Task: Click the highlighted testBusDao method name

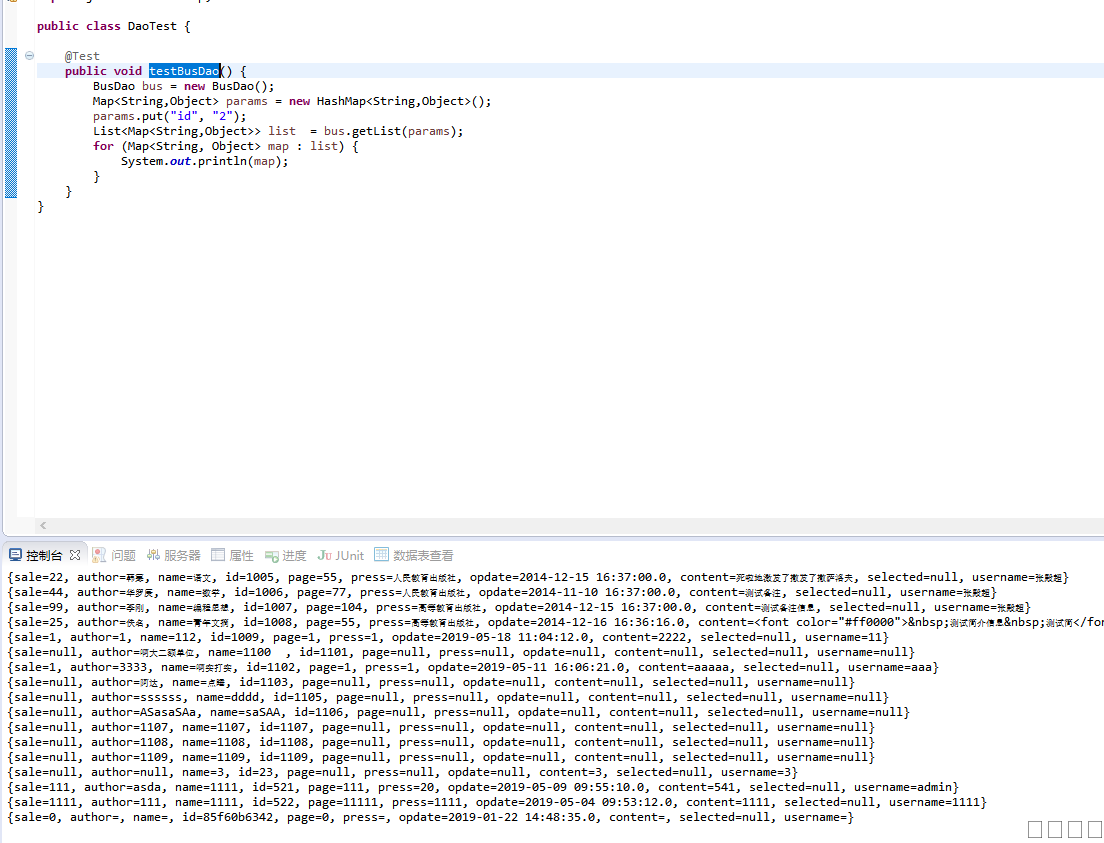Action: coord(184,71)
